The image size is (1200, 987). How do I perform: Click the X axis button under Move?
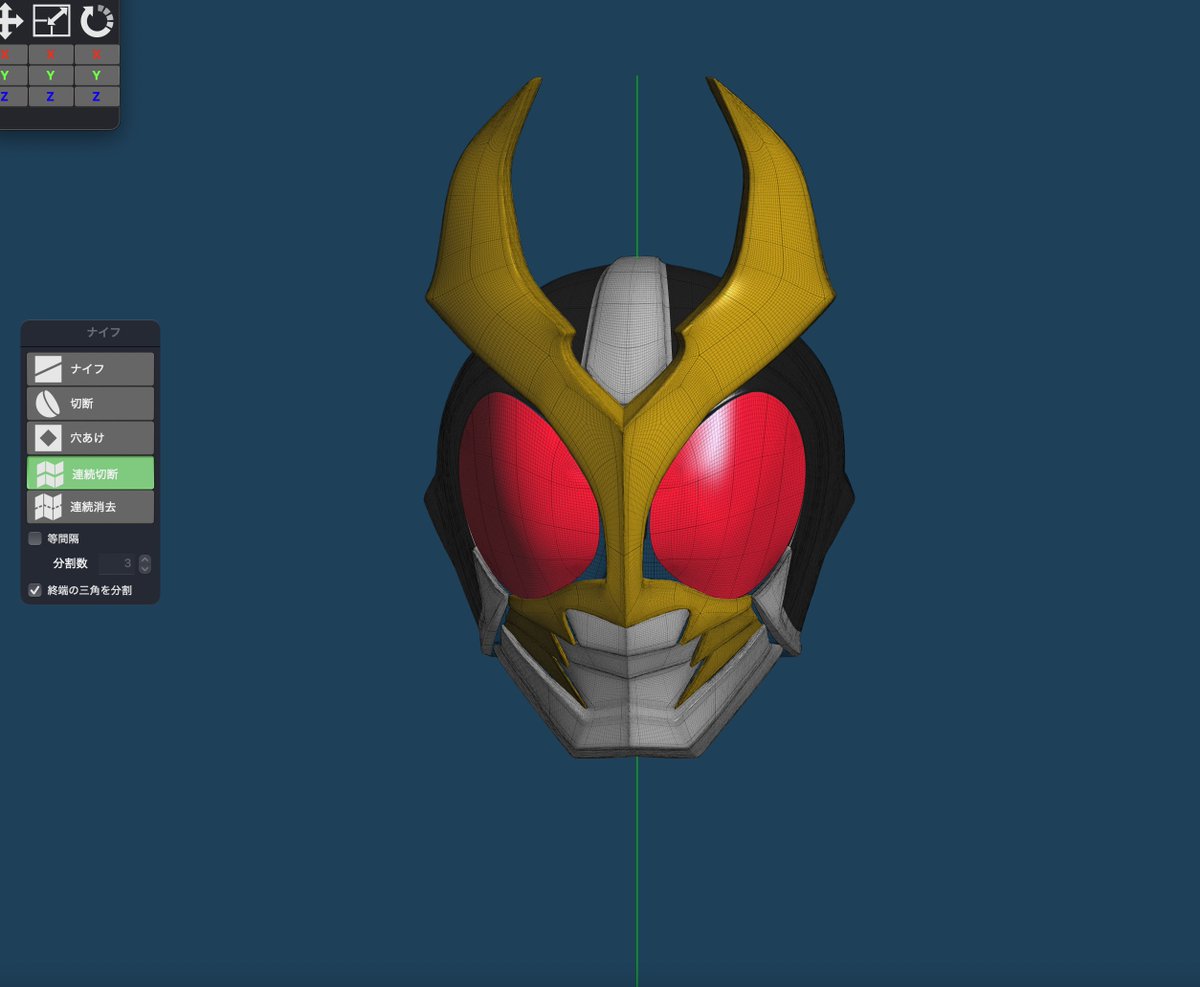tap(12, 54)
